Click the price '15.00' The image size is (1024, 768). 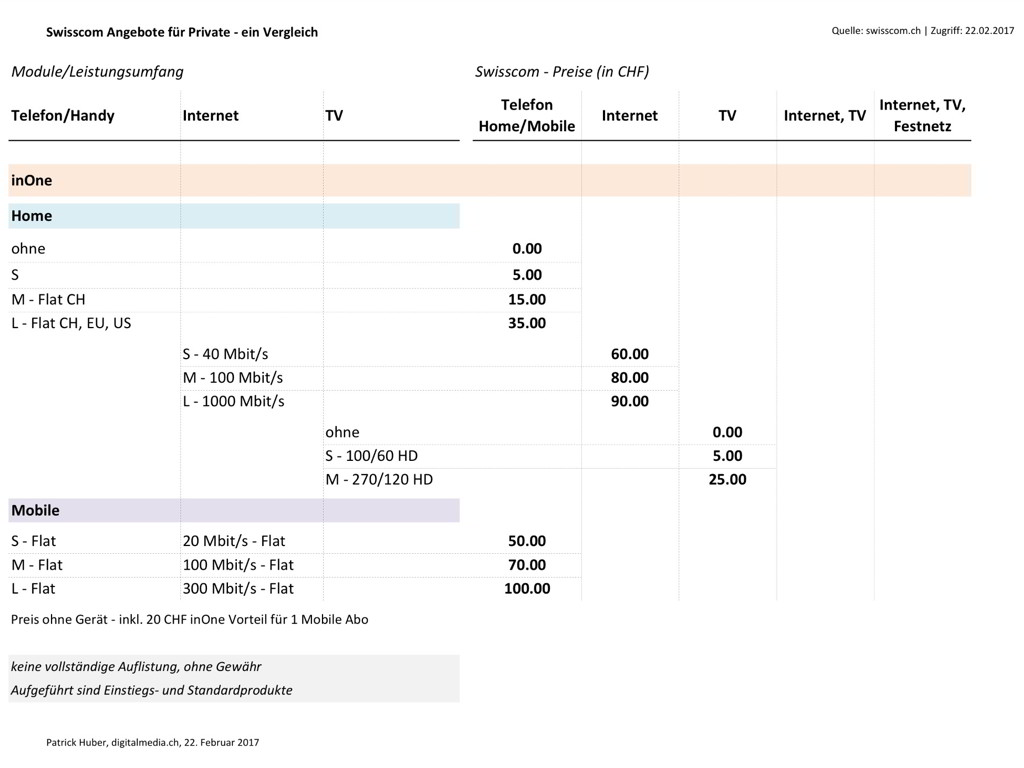coord(527,300)
